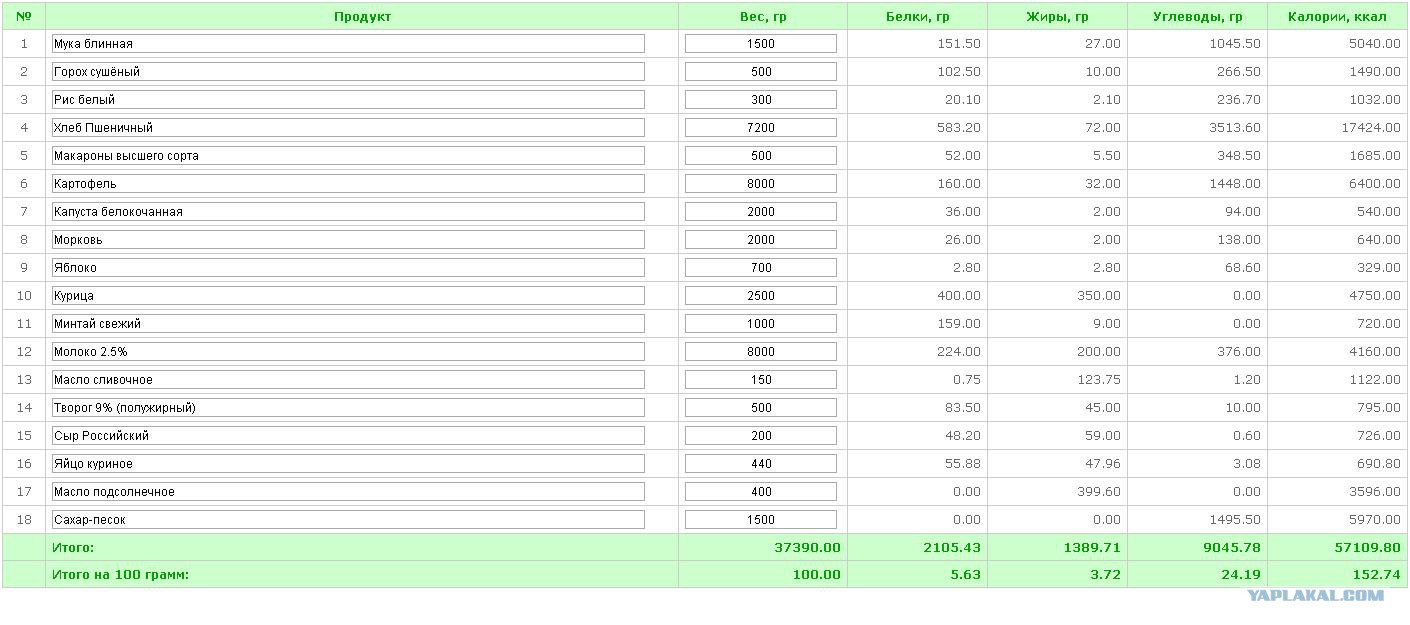Focus the 'Макароны высшего сорта' product field

(348, 156)
